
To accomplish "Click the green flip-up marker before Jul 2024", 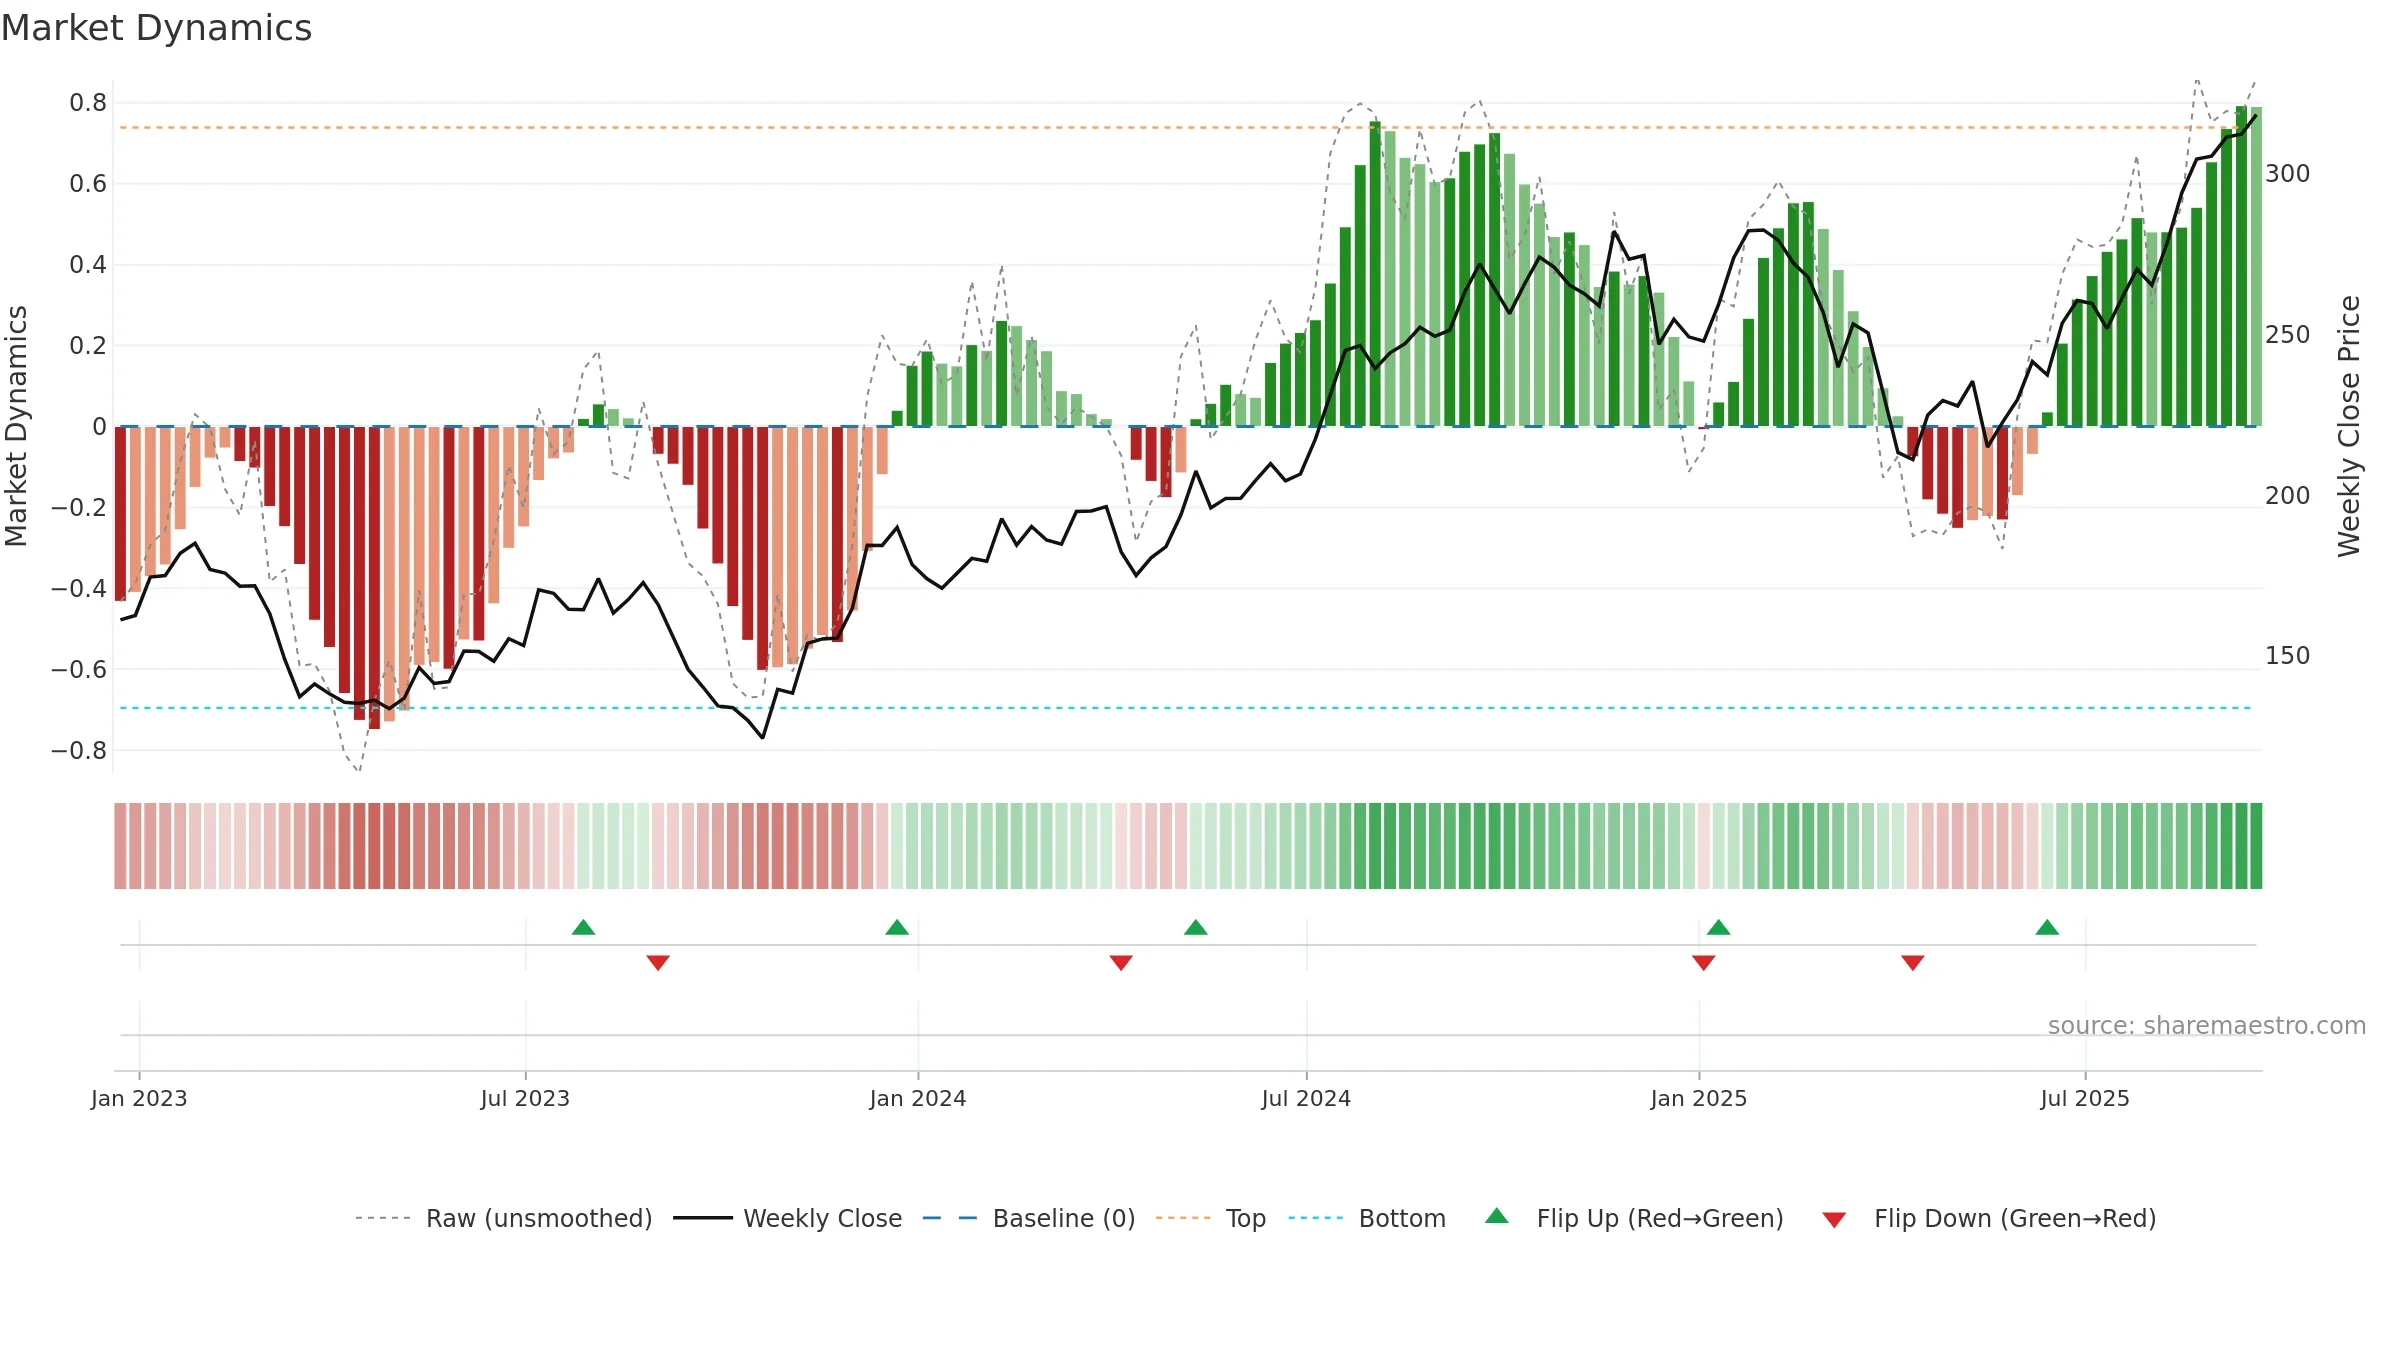I will coord(1196,927).
